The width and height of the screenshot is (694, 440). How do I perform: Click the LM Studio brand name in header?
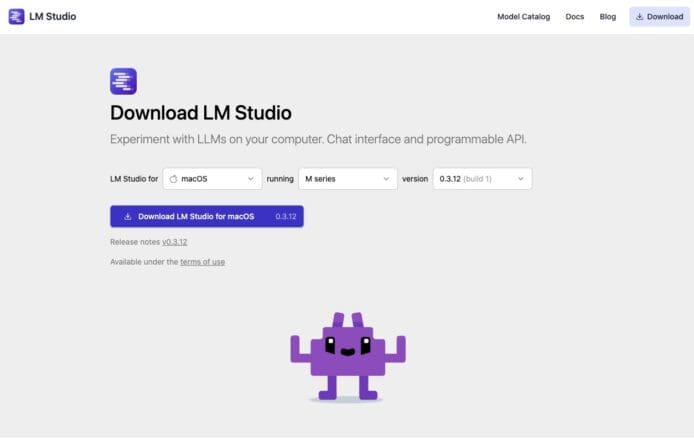point(52,16)
